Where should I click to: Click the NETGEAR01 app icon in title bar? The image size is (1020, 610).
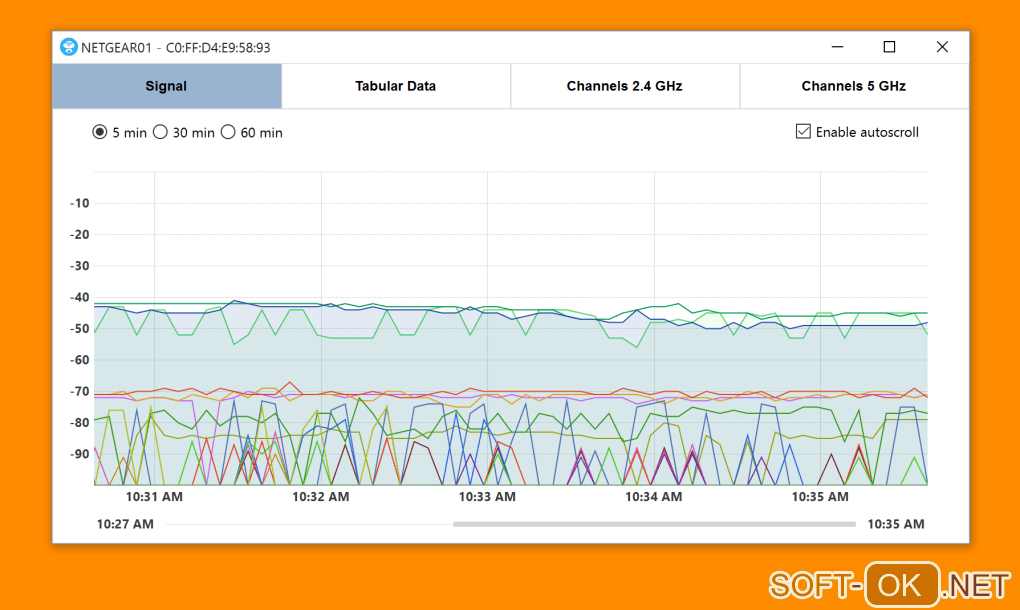point(68,47)
